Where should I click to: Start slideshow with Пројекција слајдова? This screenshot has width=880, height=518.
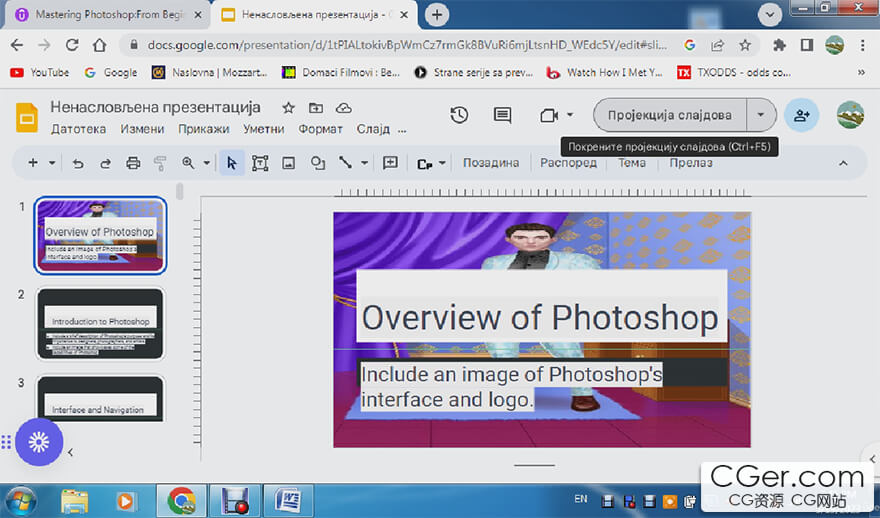[x=670, y=115]
